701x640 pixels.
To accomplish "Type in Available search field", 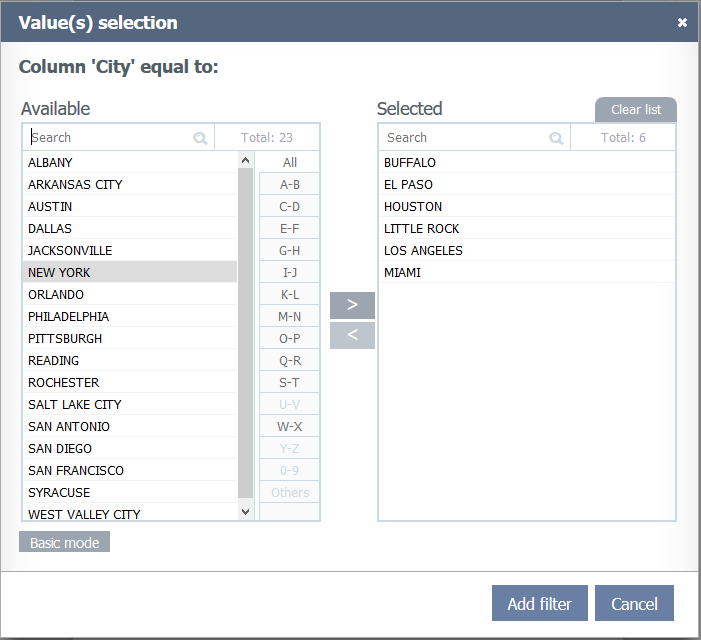I will (110, 138).
